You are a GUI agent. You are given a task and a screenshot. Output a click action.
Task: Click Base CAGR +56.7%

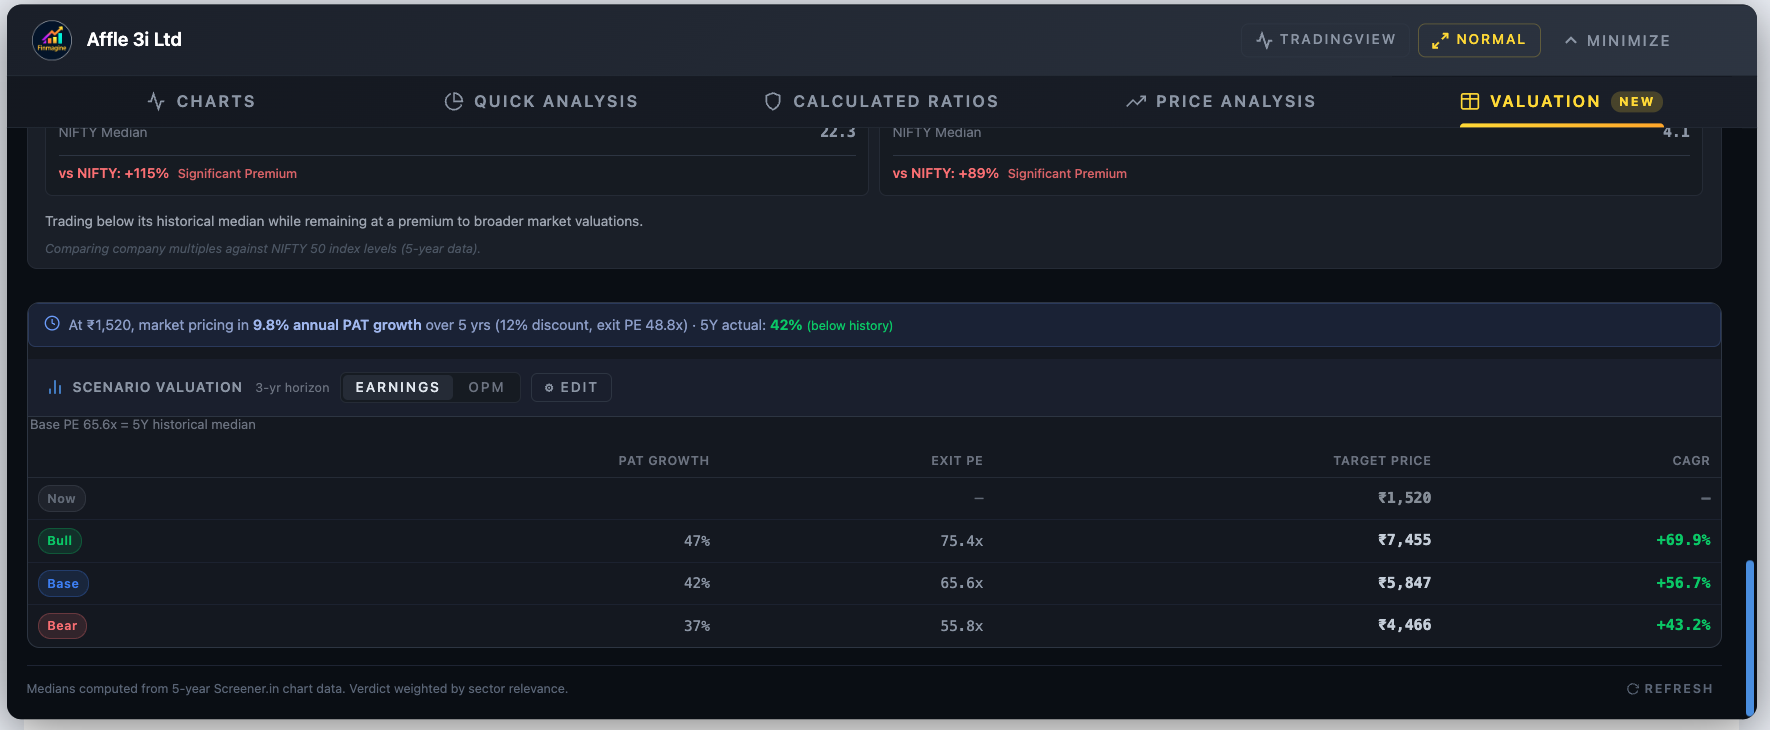tap(1683, 583)
